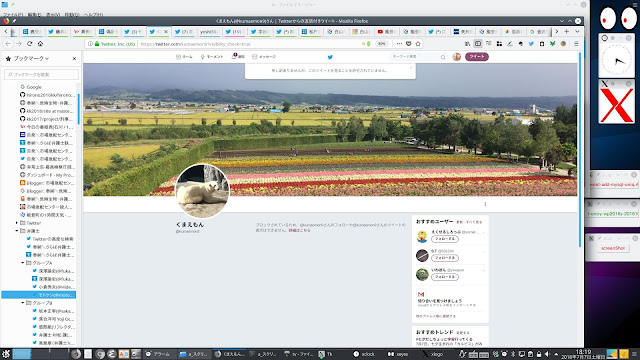Toggle the sidebar with the sidebar icon
The height and width of the screenshot is (360, 640).
(478, 44)
